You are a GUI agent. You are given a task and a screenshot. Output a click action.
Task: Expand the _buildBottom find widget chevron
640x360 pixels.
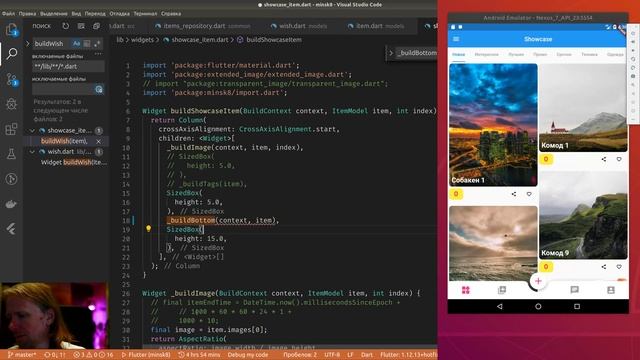point(391,53)
